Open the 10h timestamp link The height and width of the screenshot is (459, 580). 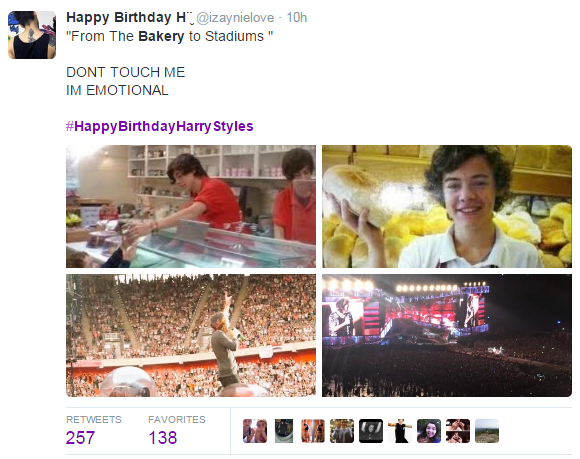(x=297, y=17)
